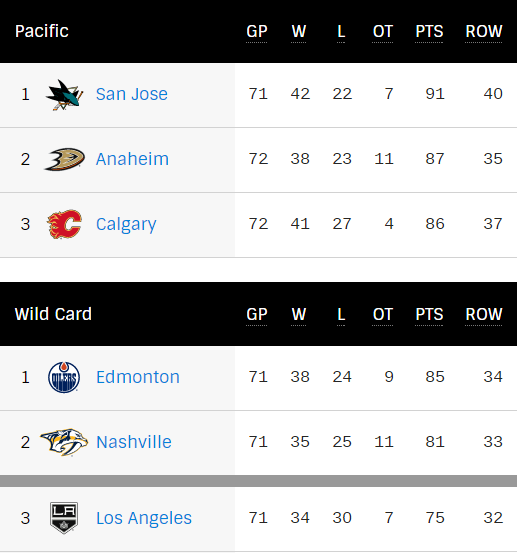Click the ROW header in Wild Card table
517x553 pixels.
click(483, 315)
